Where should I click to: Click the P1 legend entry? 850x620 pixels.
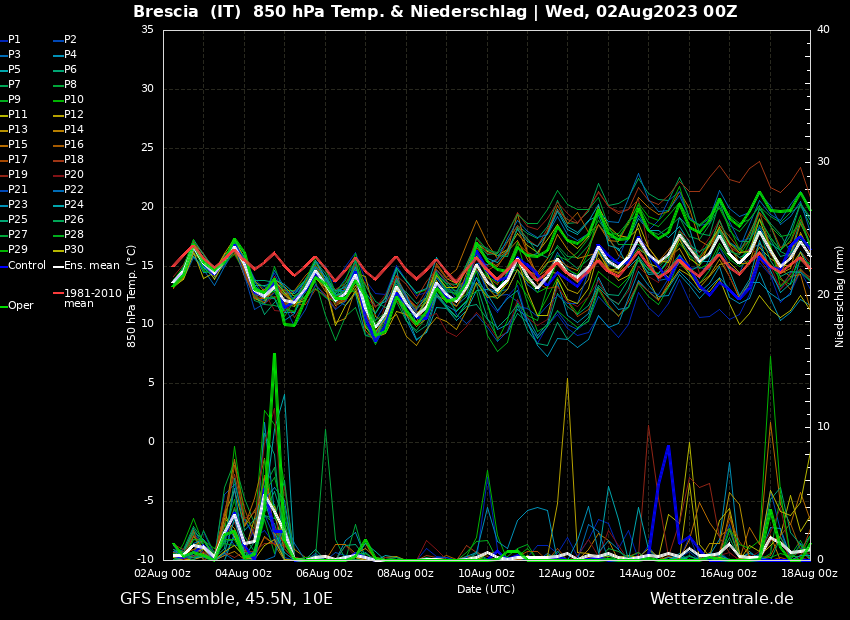point(10,40)
